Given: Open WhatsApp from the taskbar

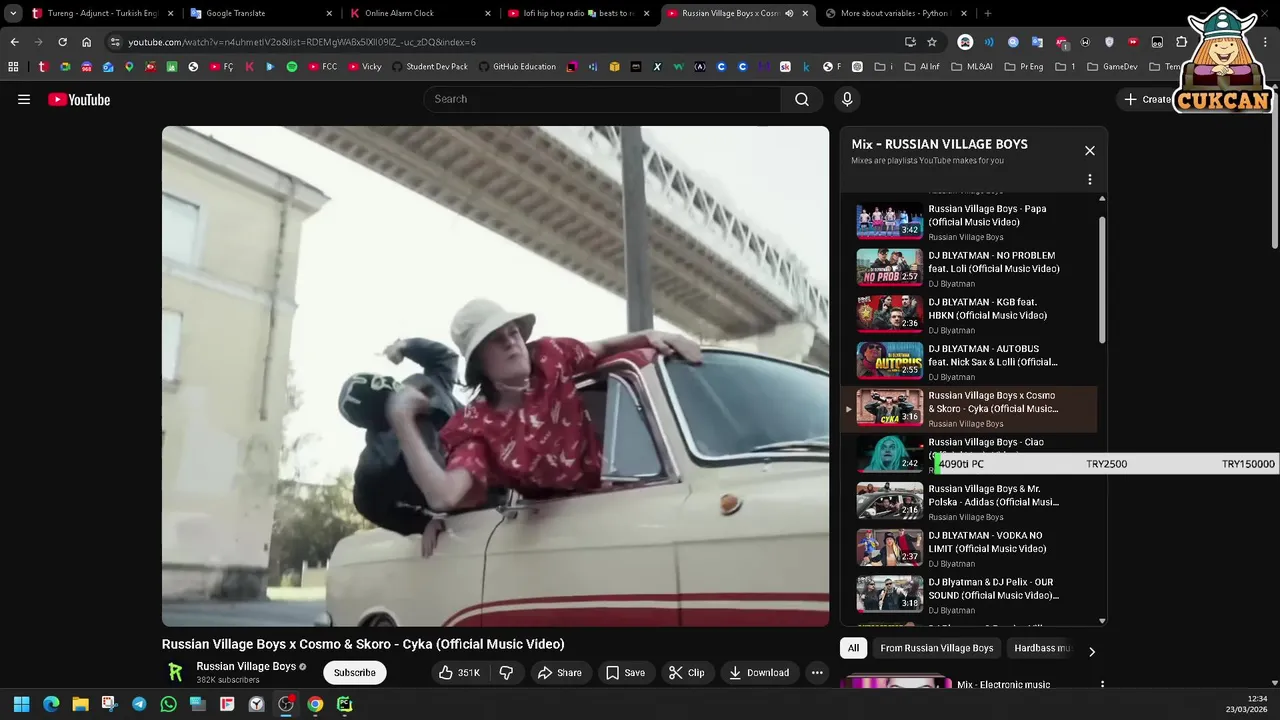Looking at the screenshot, I should tap(168, 704).
